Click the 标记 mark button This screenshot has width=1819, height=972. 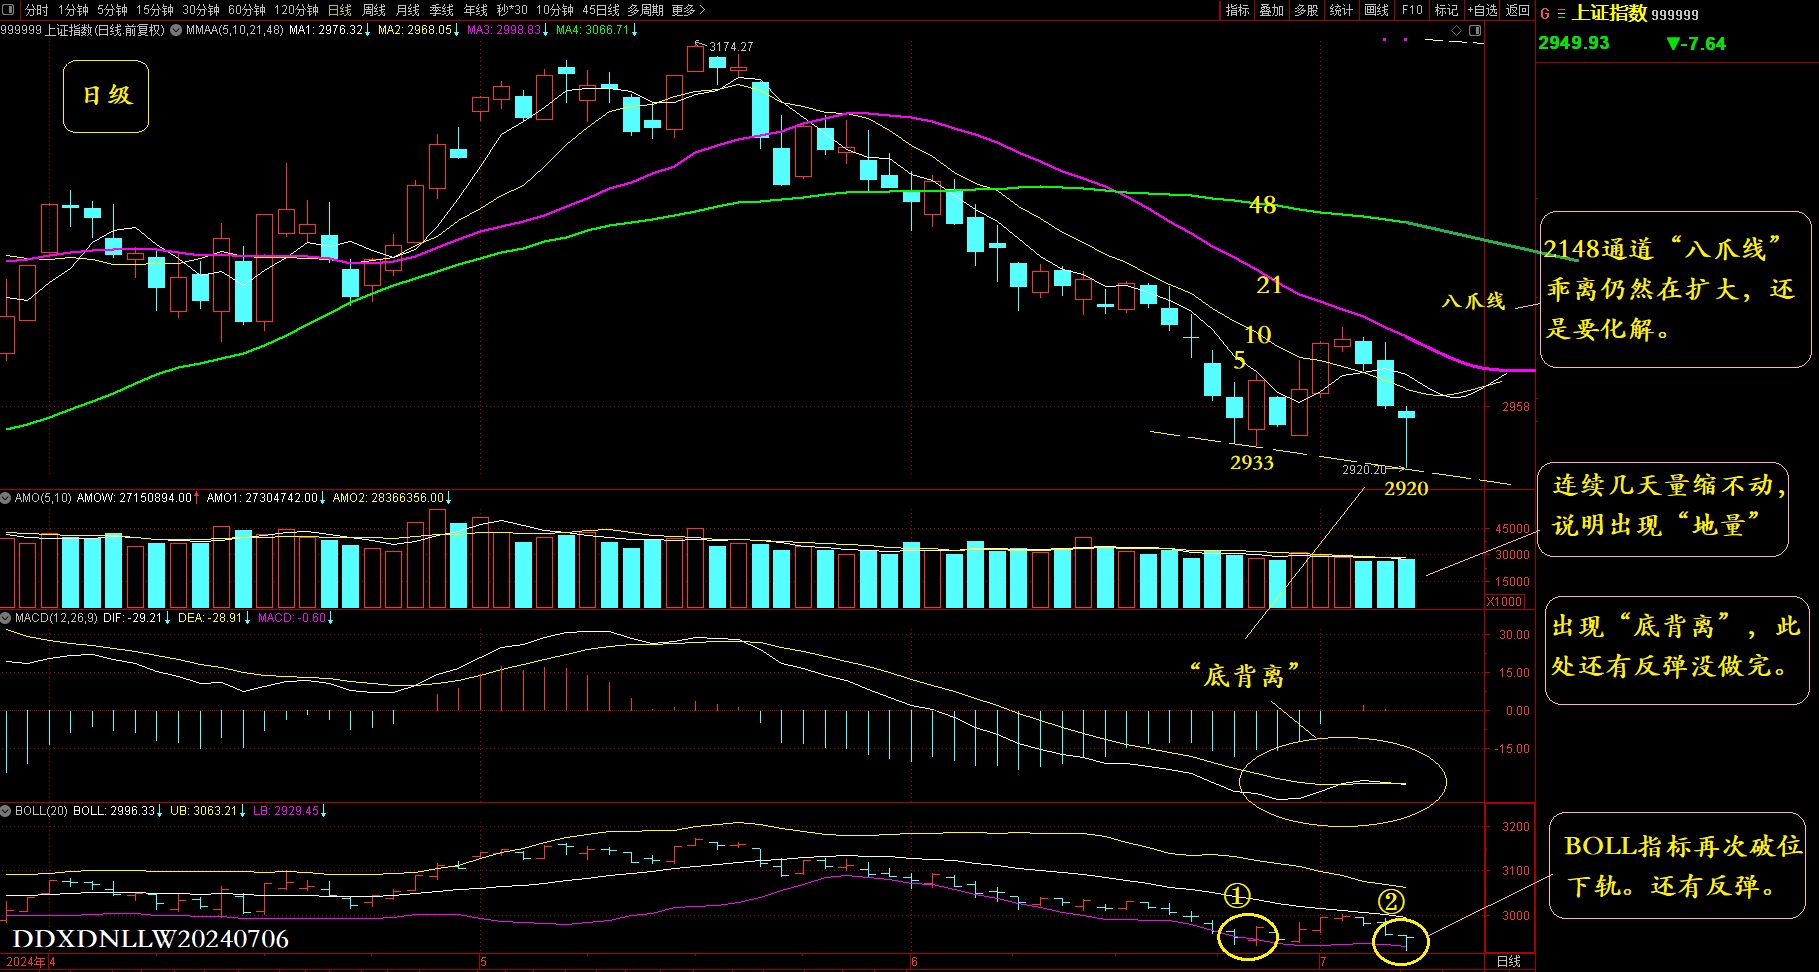(1446, 10)
